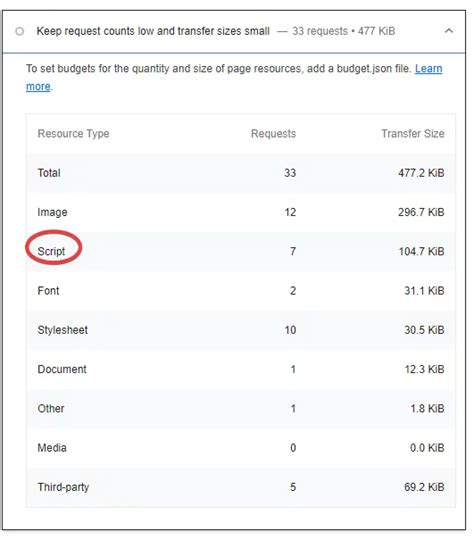This screenshot has width=474, height=540.
Task: Click the Resource Type column header
Action: (73, 134)
